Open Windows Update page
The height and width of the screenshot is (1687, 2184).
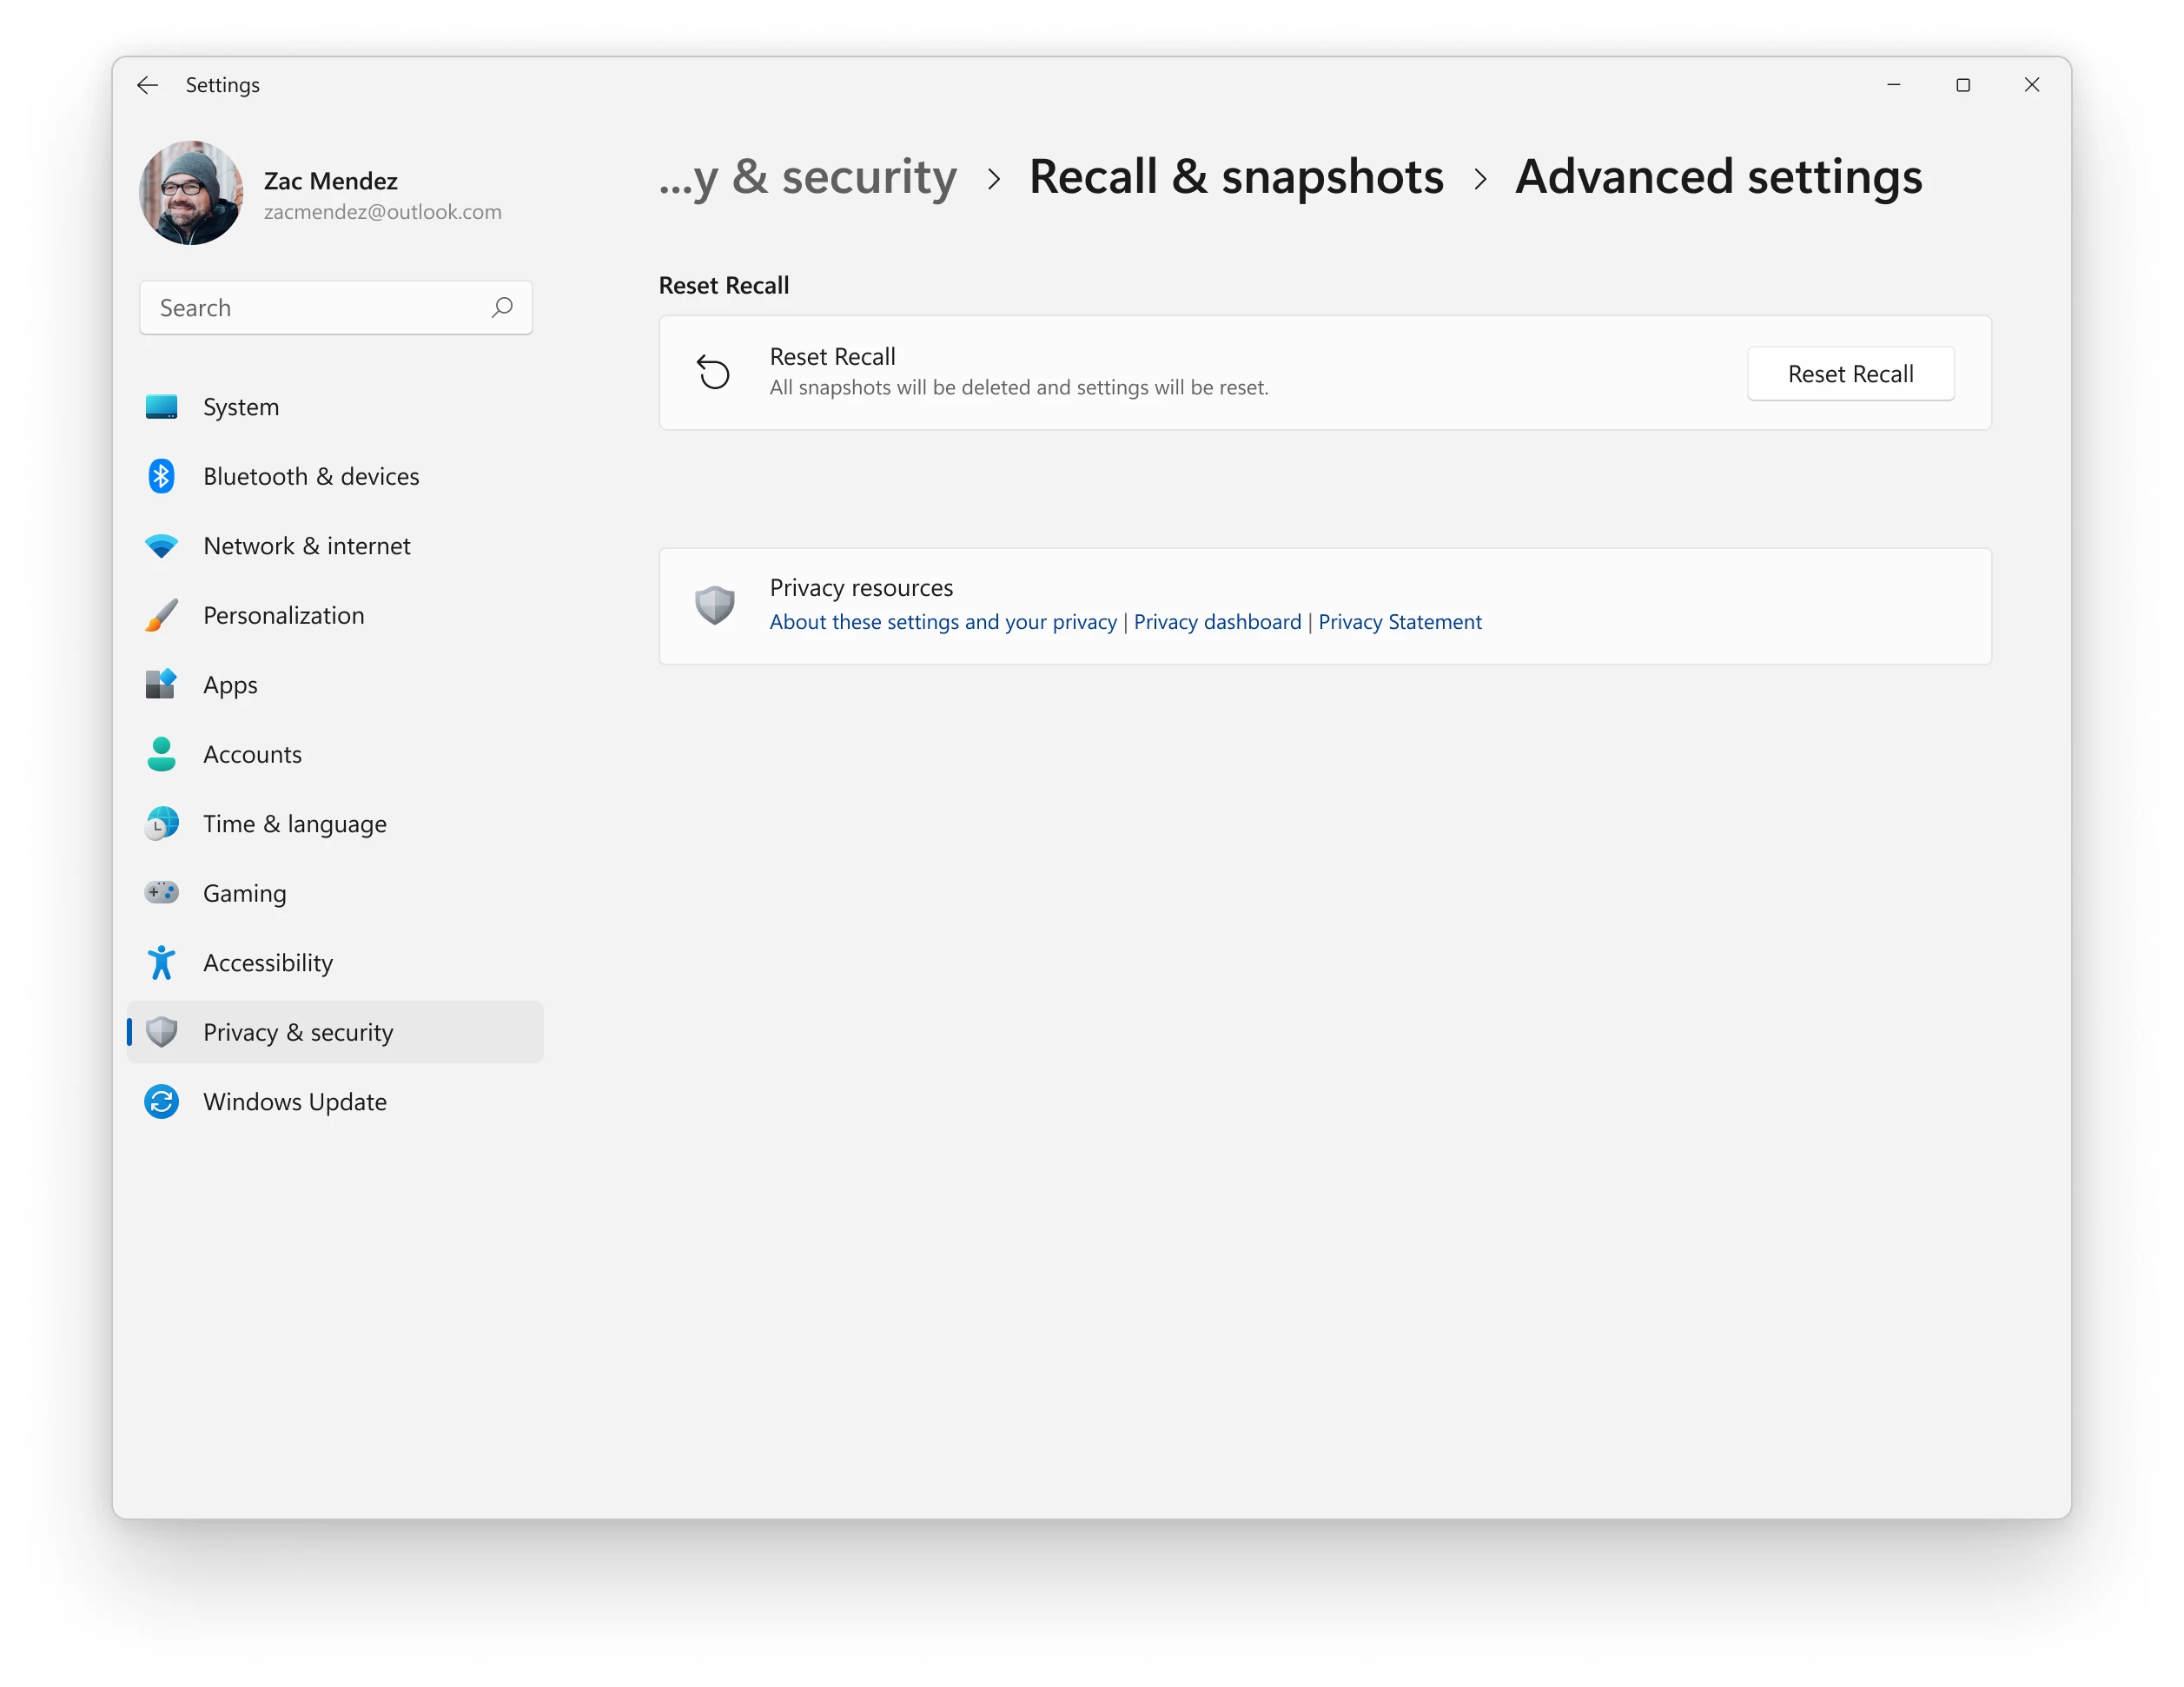[x=335, y=1102]
